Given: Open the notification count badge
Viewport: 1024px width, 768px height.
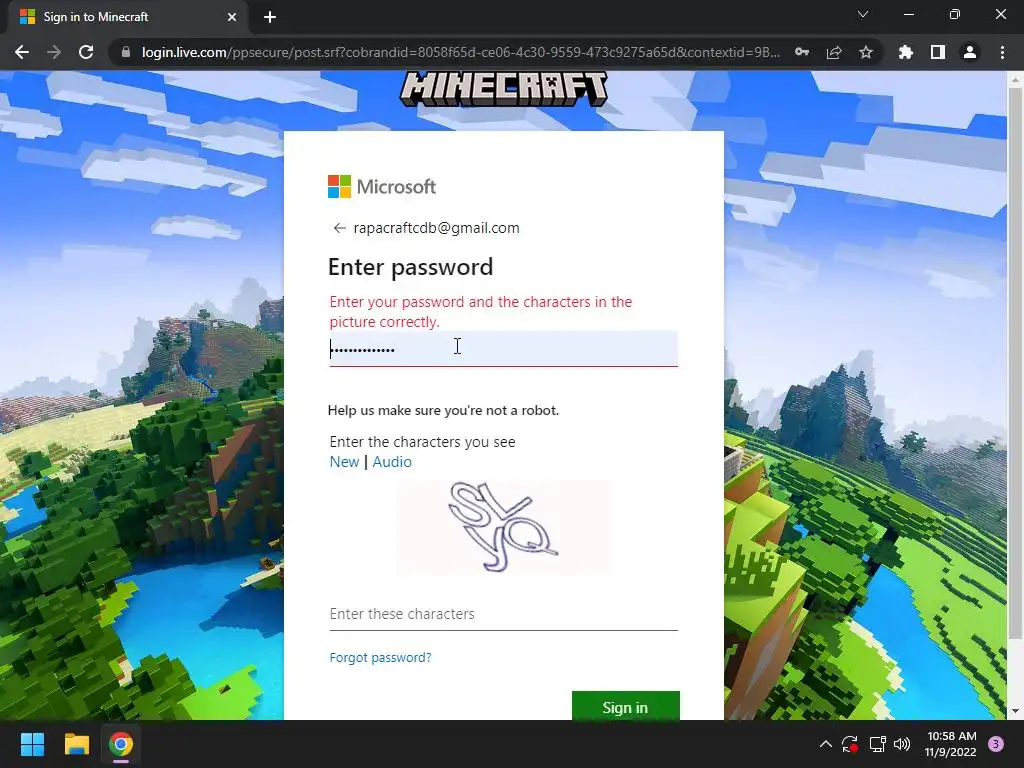Looking at the screenshot, I should [x=996, y=744].
